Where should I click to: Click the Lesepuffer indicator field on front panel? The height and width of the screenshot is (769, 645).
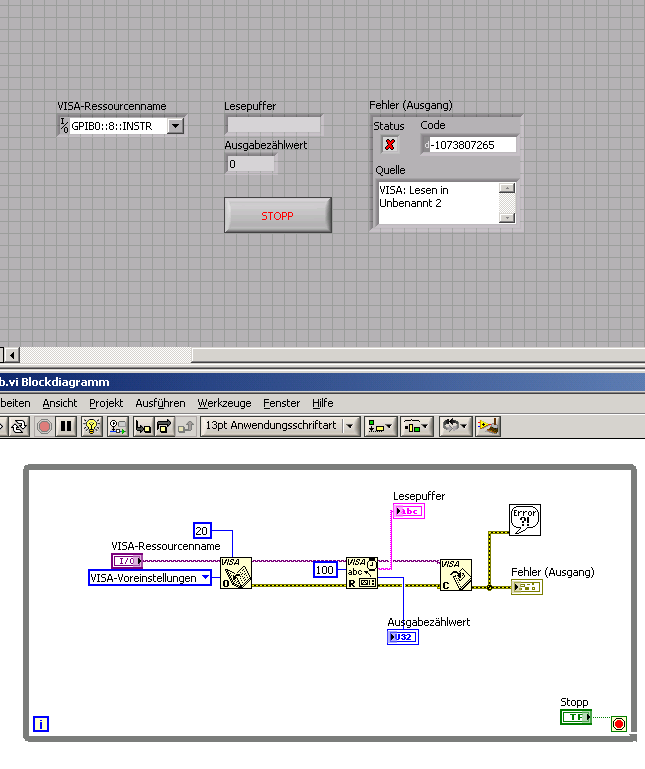pyautogui.click(x=274, y=125)
